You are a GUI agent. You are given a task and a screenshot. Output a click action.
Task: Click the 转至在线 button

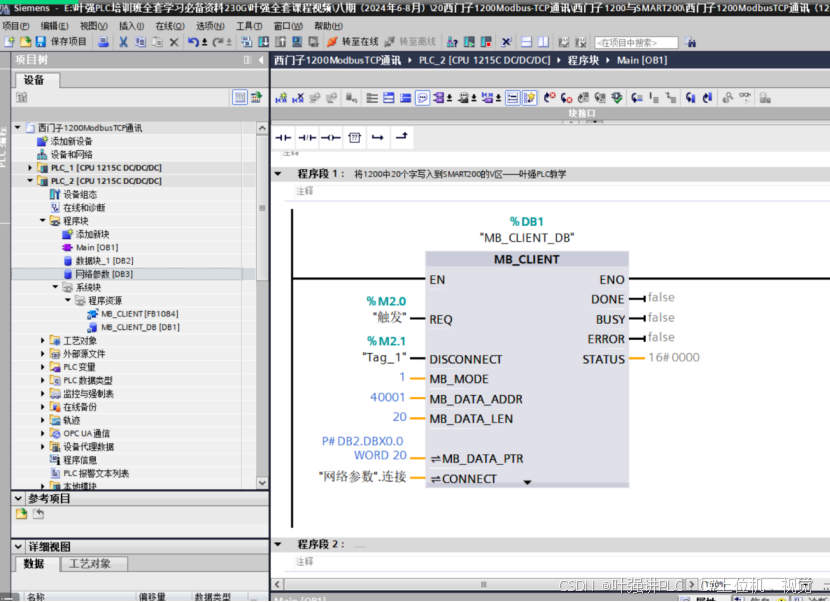(353, 42)
